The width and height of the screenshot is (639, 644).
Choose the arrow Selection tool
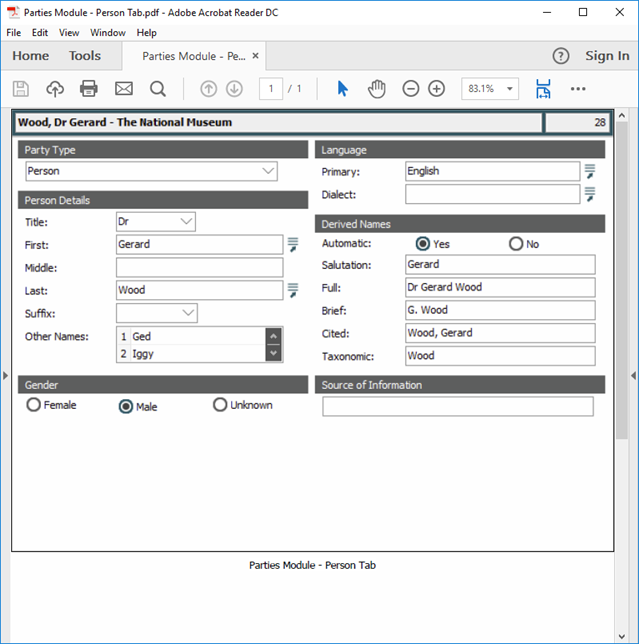[x=342, y=89]
